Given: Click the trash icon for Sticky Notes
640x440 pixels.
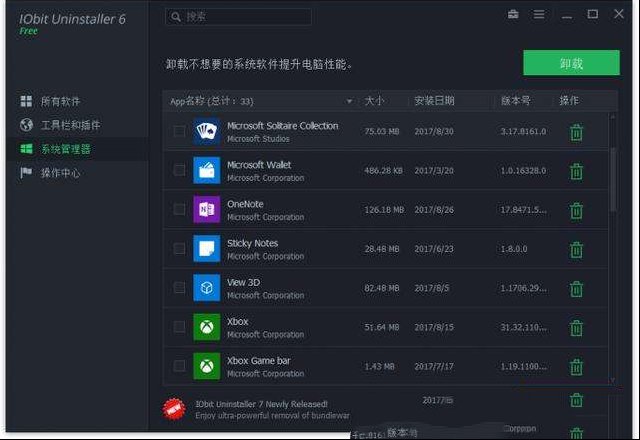Looking at the screenshot, I should 576,250.
